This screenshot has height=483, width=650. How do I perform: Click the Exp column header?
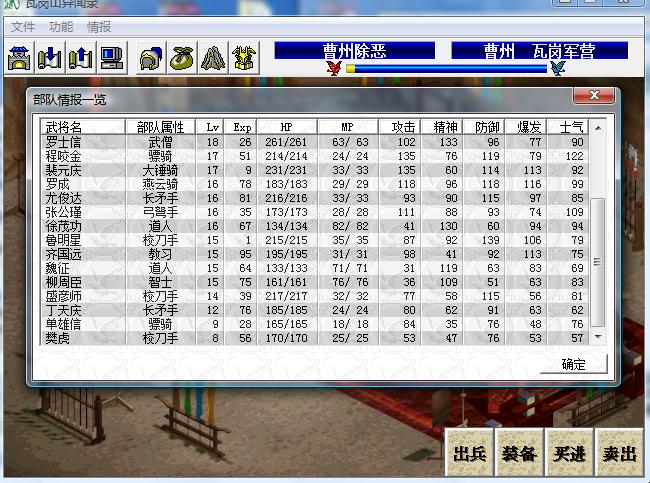[240, 127]
